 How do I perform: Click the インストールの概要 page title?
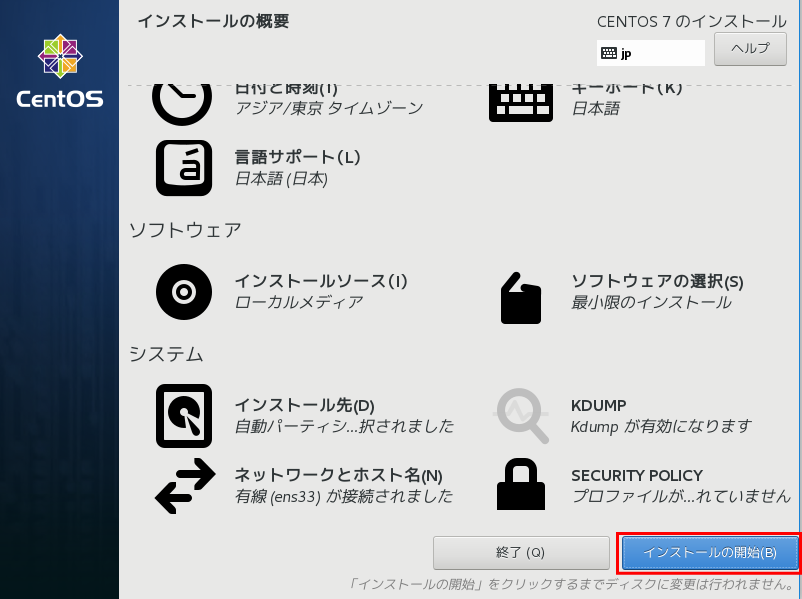[x=213, y=21]
